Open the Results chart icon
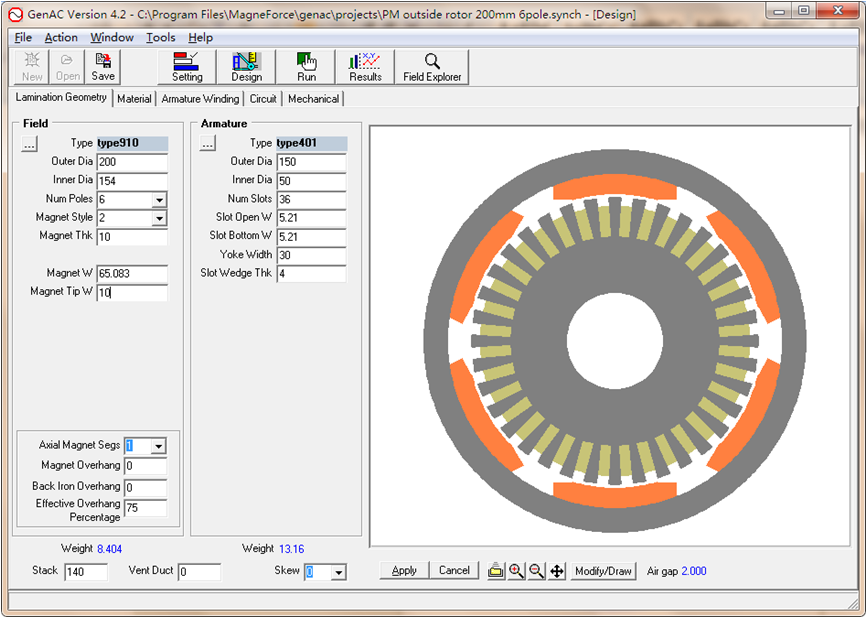867x618 pixels. (x=365, y=67)
